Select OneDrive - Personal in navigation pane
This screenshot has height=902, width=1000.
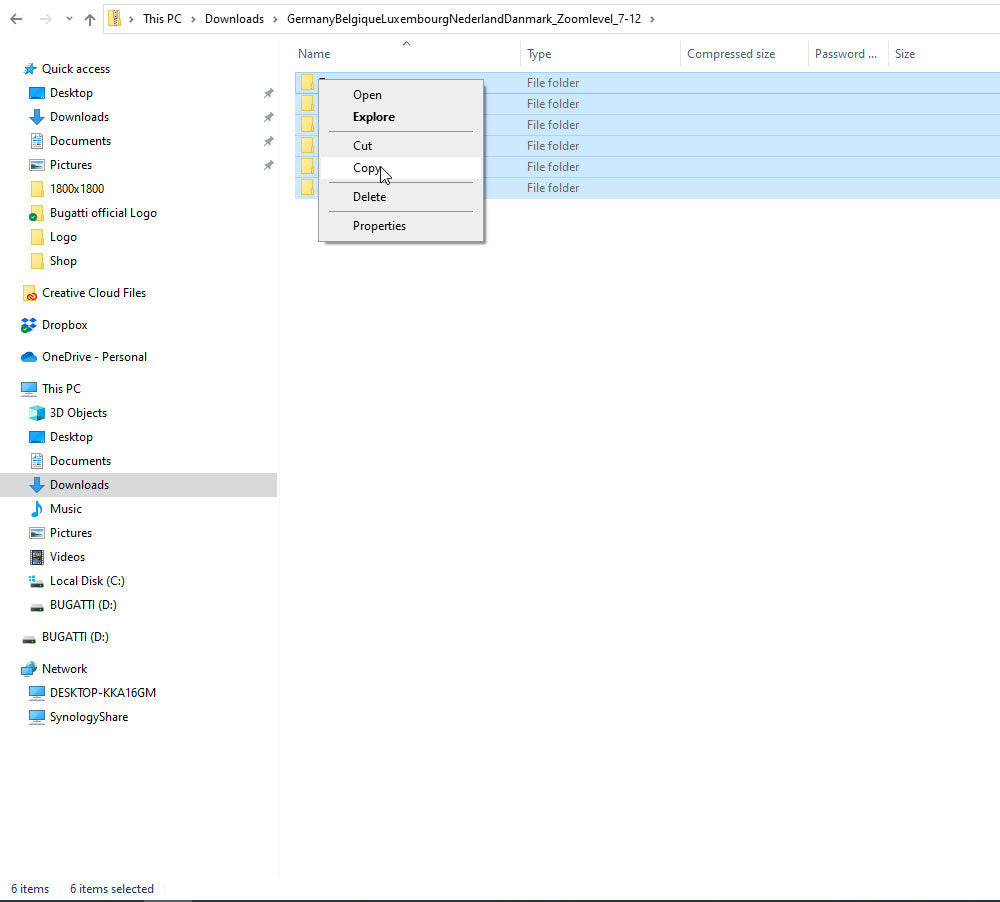[x=94, y=357]
